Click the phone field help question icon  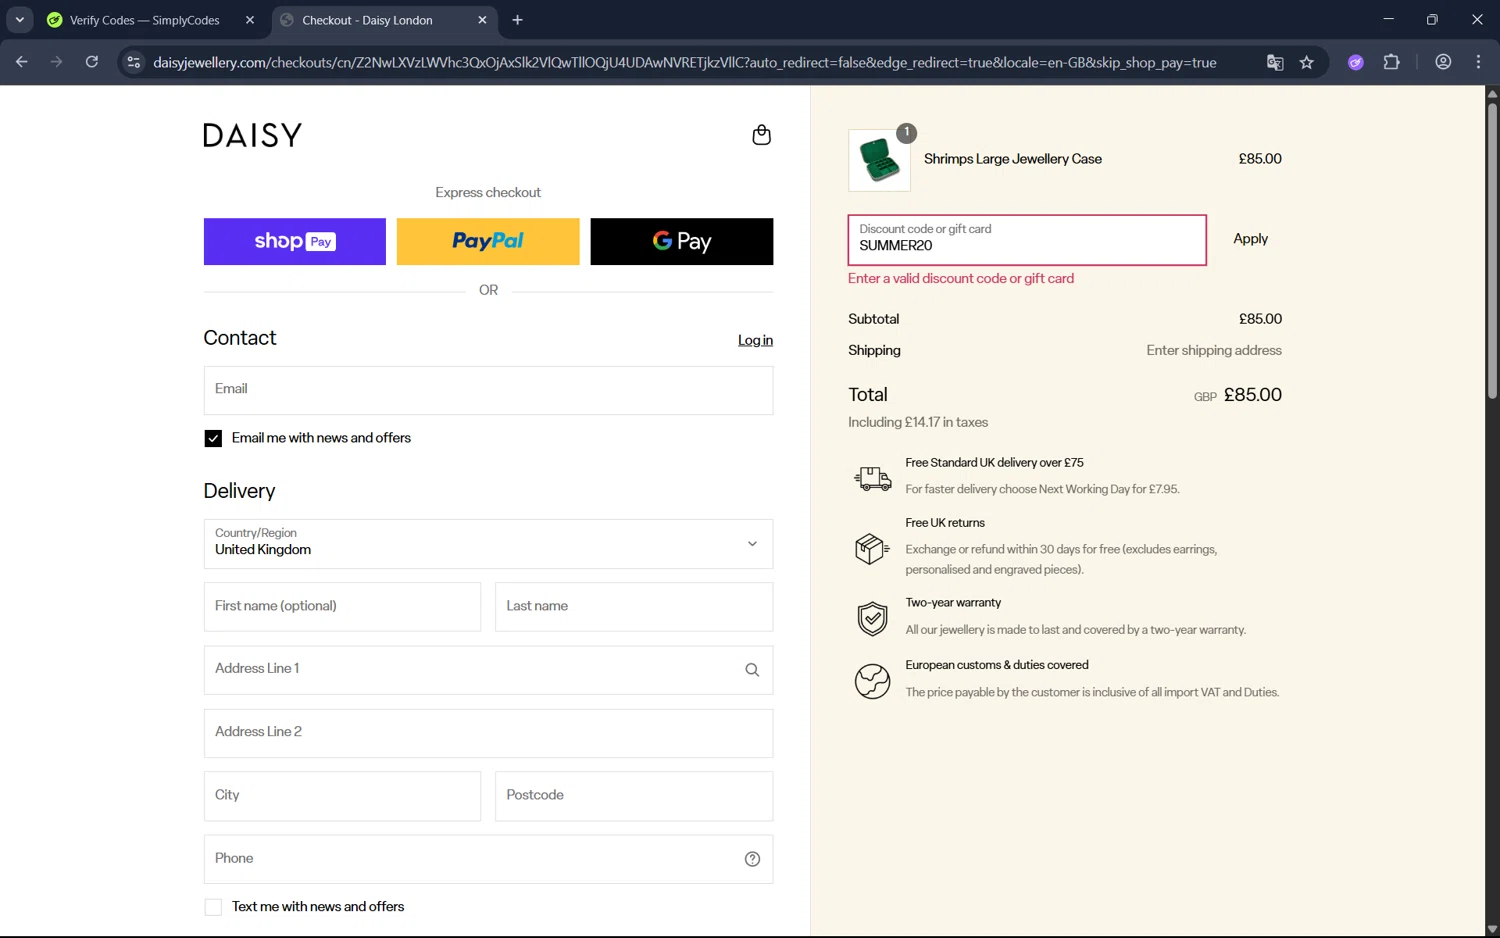(752, 859)
